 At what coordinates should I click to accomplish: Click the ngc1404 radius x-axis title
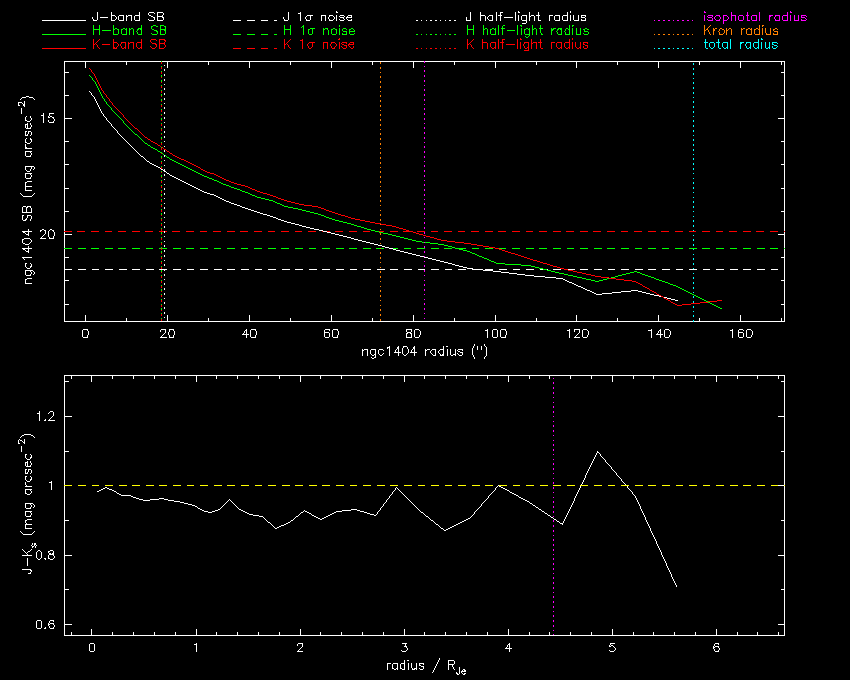coord(423,353)
